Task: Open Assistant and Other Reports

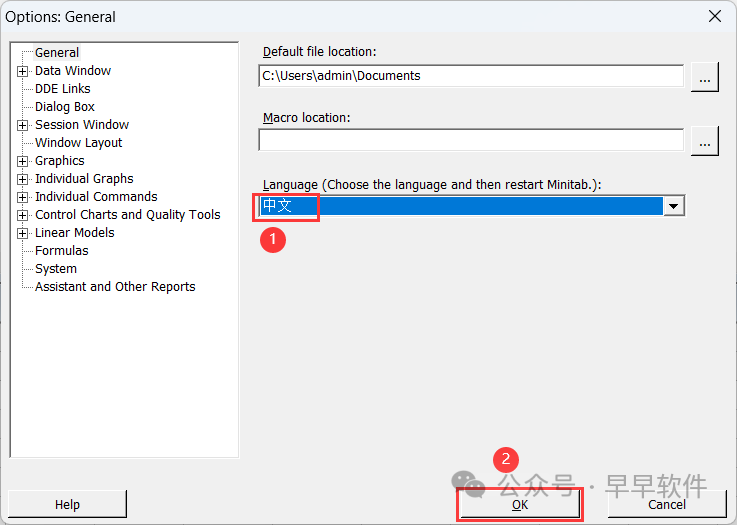Action: point(115,287)
